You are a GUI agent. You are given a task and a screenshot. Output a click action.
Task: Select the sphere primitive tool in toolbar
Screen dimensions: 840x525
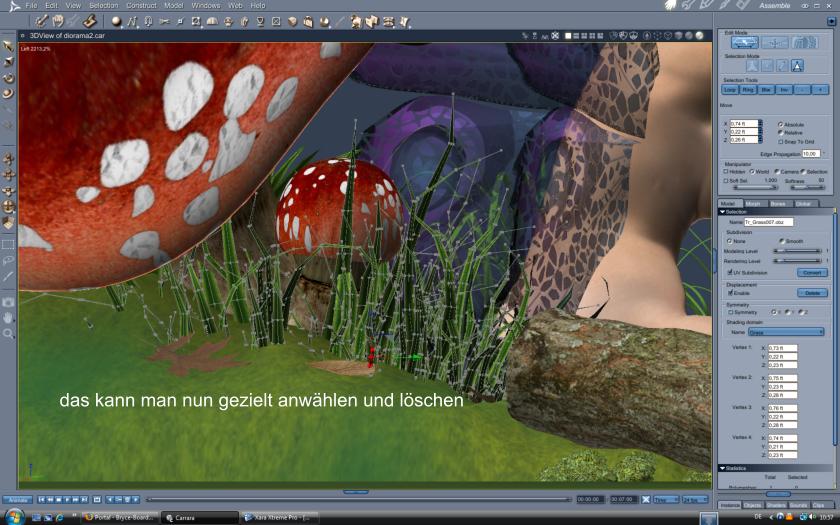(116, 21)
